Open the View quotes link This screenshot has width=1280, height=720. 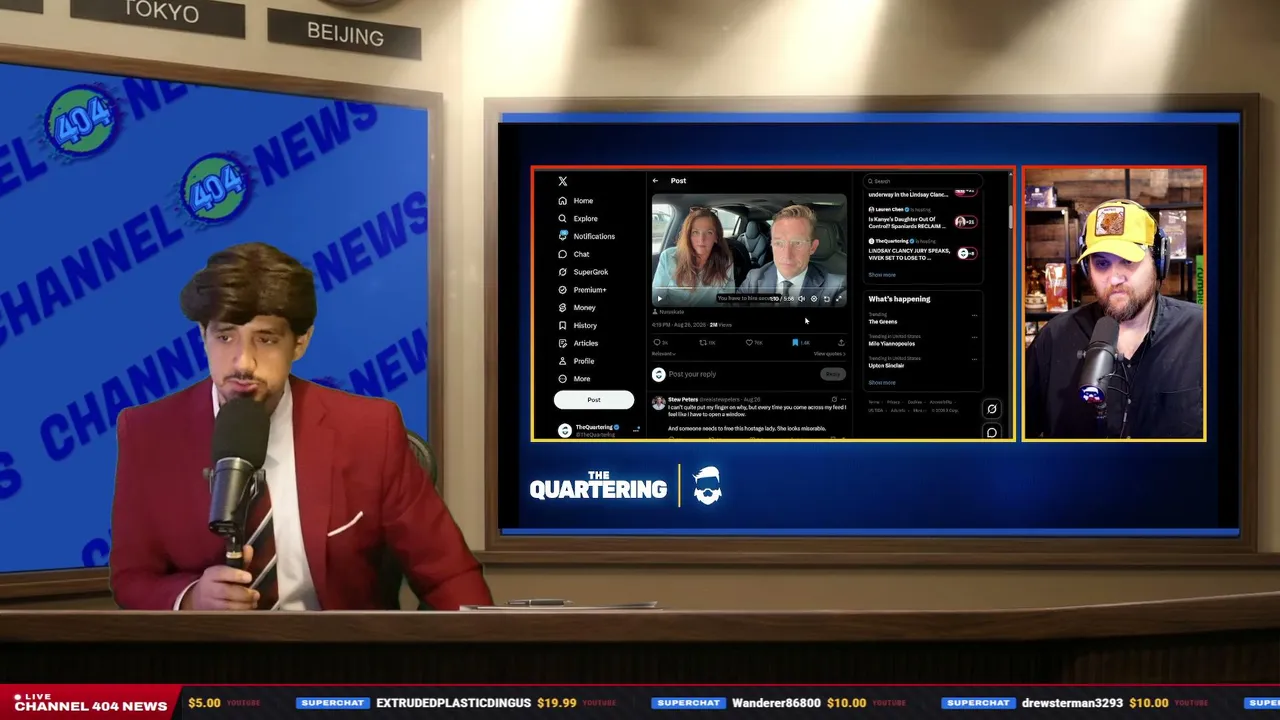click(x=829, y=354)
